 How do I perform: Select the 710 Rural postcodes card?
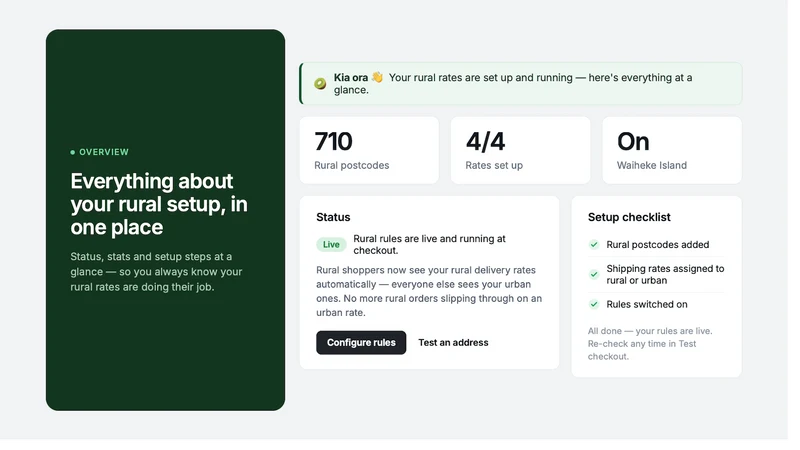pyautogui.click(x=369, y=150)
